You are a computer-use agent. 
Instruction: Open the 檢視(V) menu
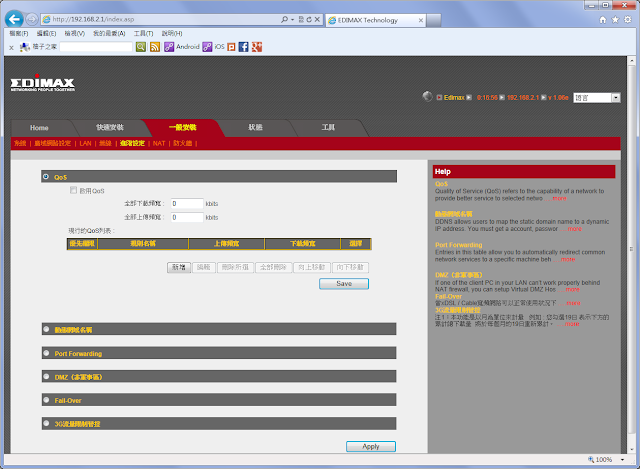click(x=74, y=33)
